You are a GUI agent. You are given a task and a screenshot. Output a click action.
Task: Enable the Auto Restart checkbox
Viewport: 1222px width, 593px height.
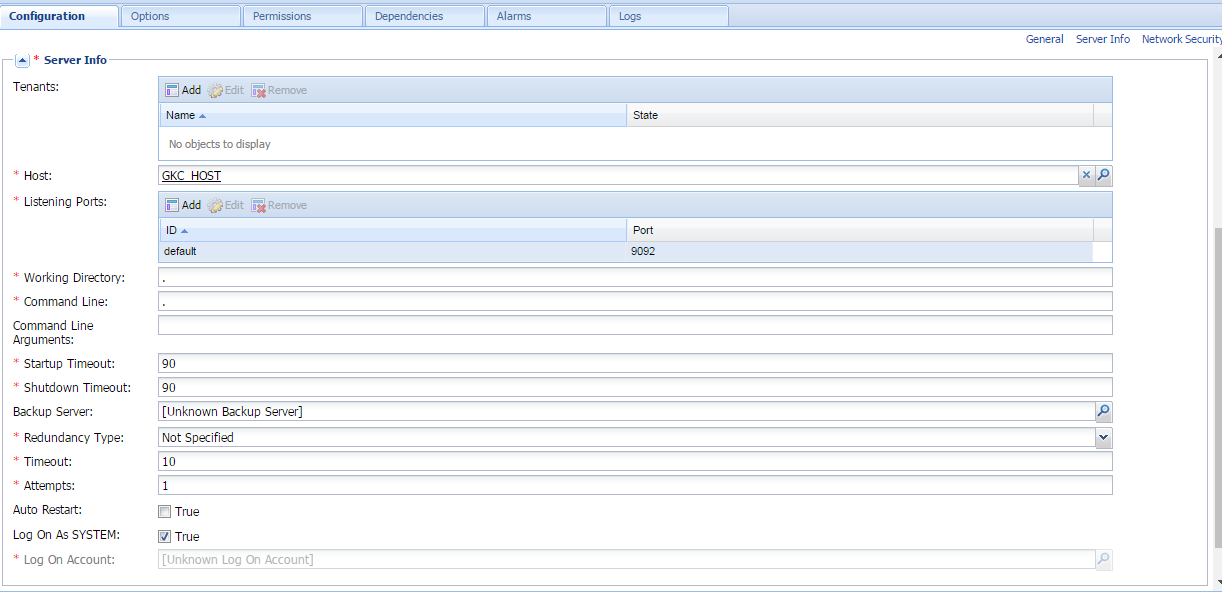point(165,512)
